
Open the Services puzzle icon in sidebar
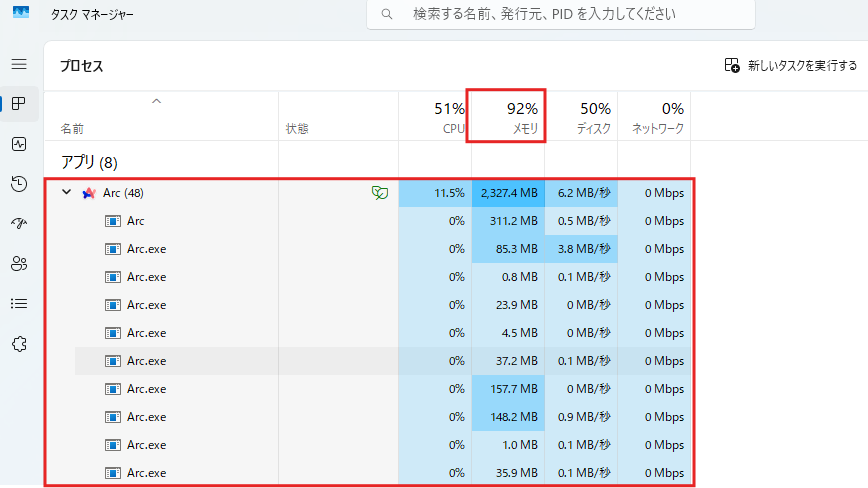coord(19,344)
